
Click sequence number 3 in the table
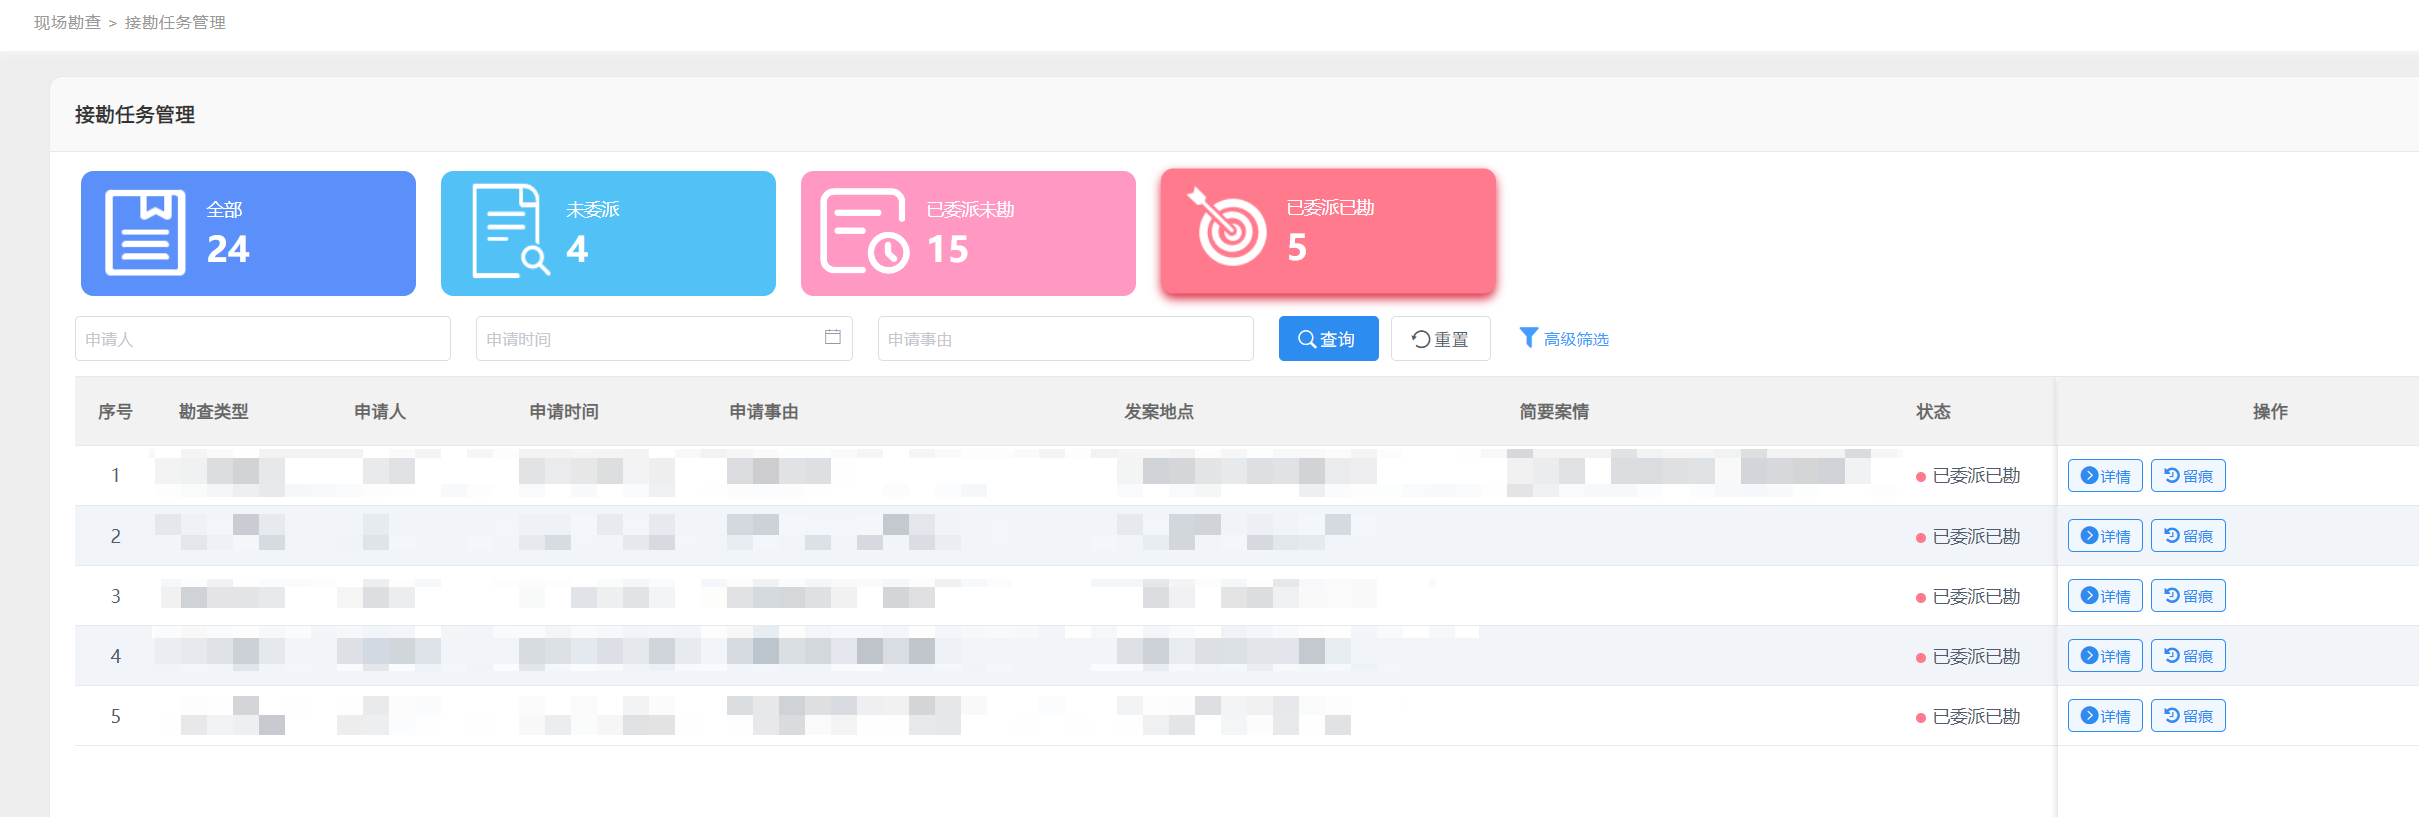[x=115, y=596]
